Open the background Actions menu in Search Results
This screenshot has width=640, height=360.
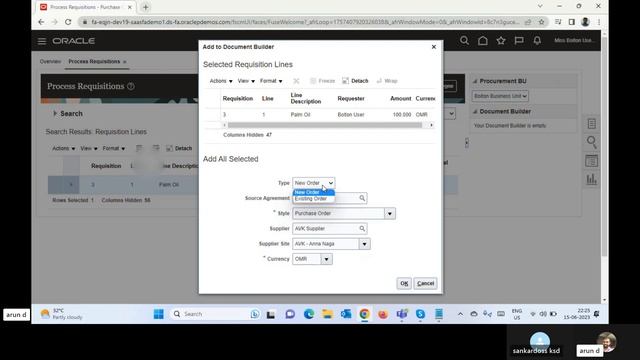click(64, 149)
